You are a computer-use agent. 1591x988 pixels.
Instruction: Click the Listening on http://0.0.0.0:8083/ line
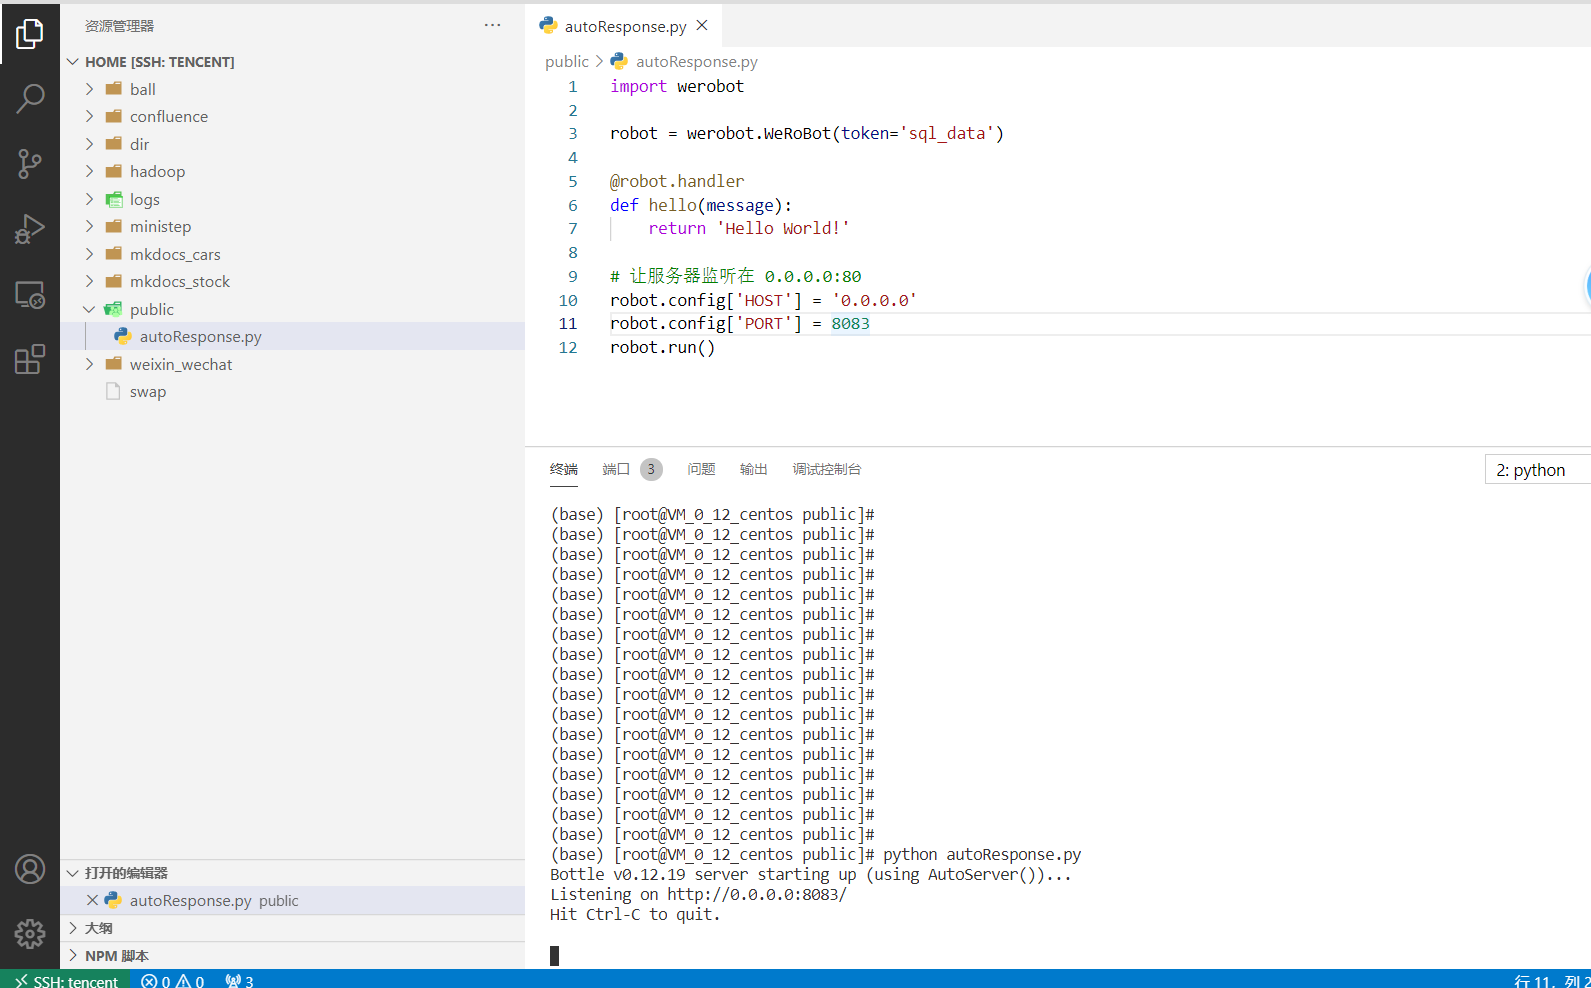[x=698, y=894]
